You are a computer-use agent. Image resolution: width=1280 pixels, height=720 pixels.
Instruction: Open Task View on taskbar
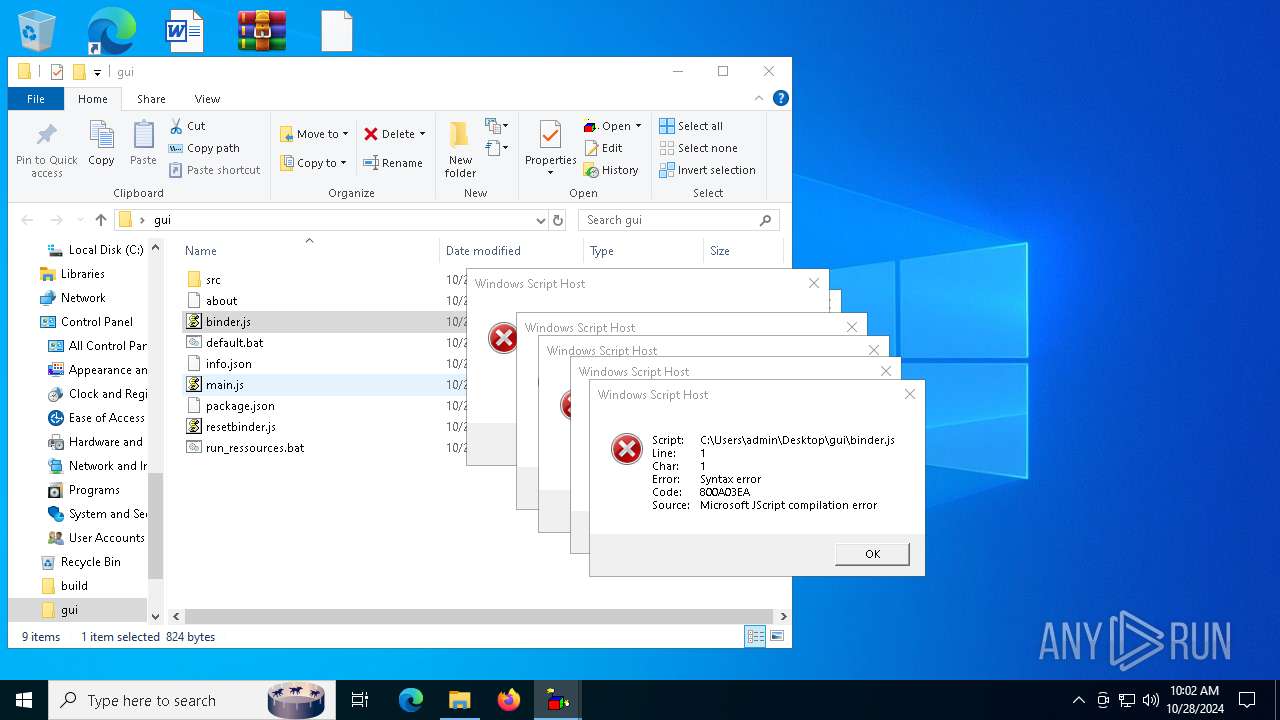point(360,700)
